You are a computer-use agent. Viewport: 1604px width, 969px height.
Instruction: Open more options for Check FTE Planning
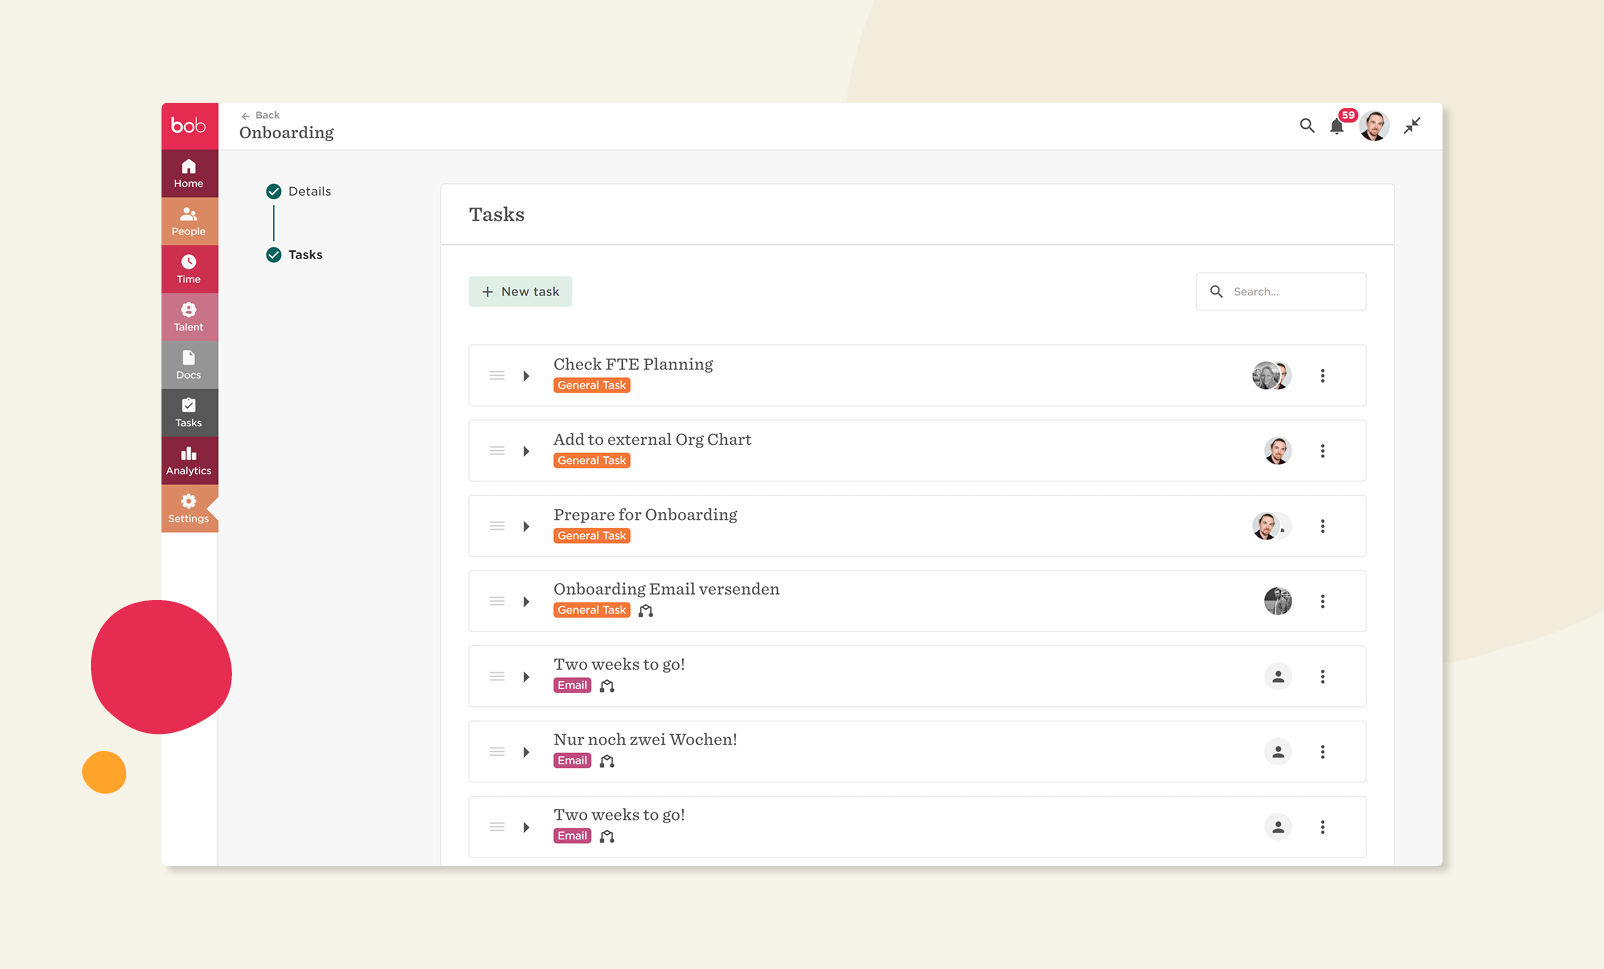tap(1322, 376)
